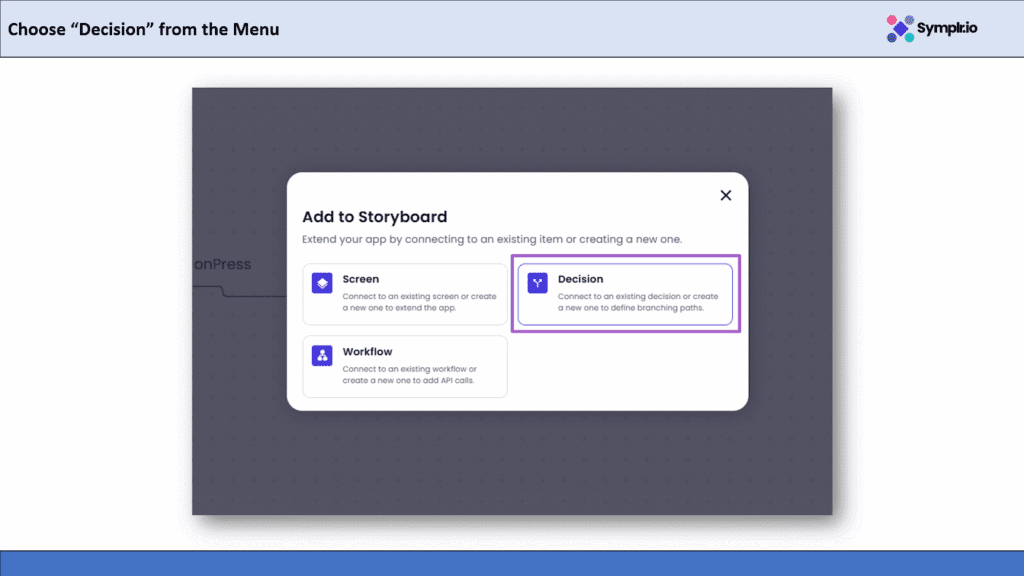
Task: Click the "Extend your app" subtitle text
Action: (492, 240)
